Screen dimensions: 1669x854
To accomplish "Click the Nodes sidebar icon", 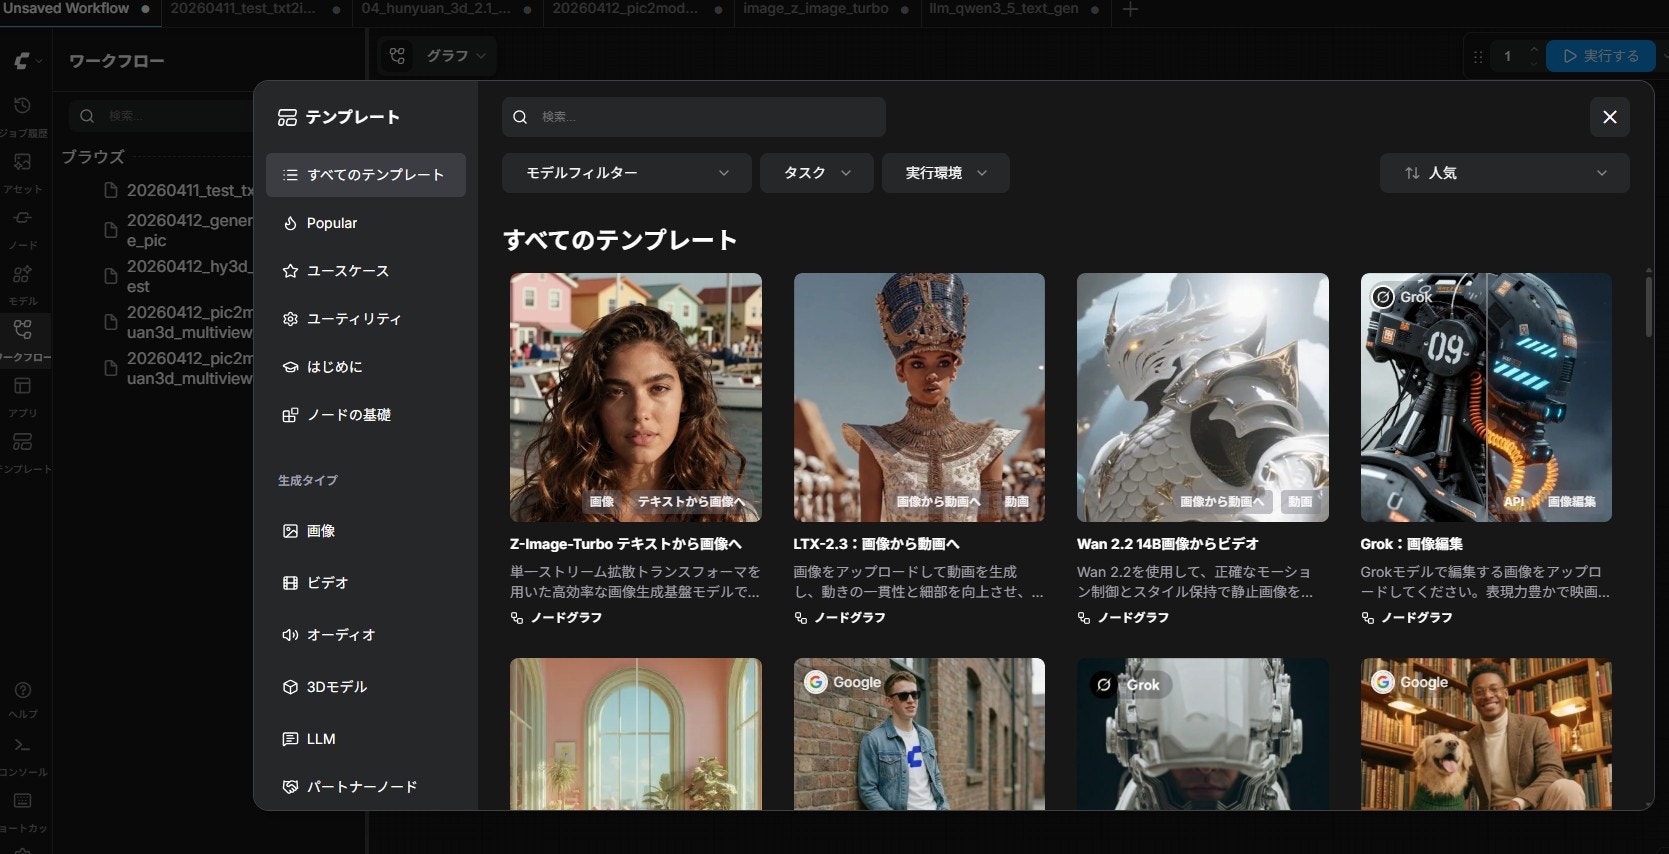I will [22, 219].
